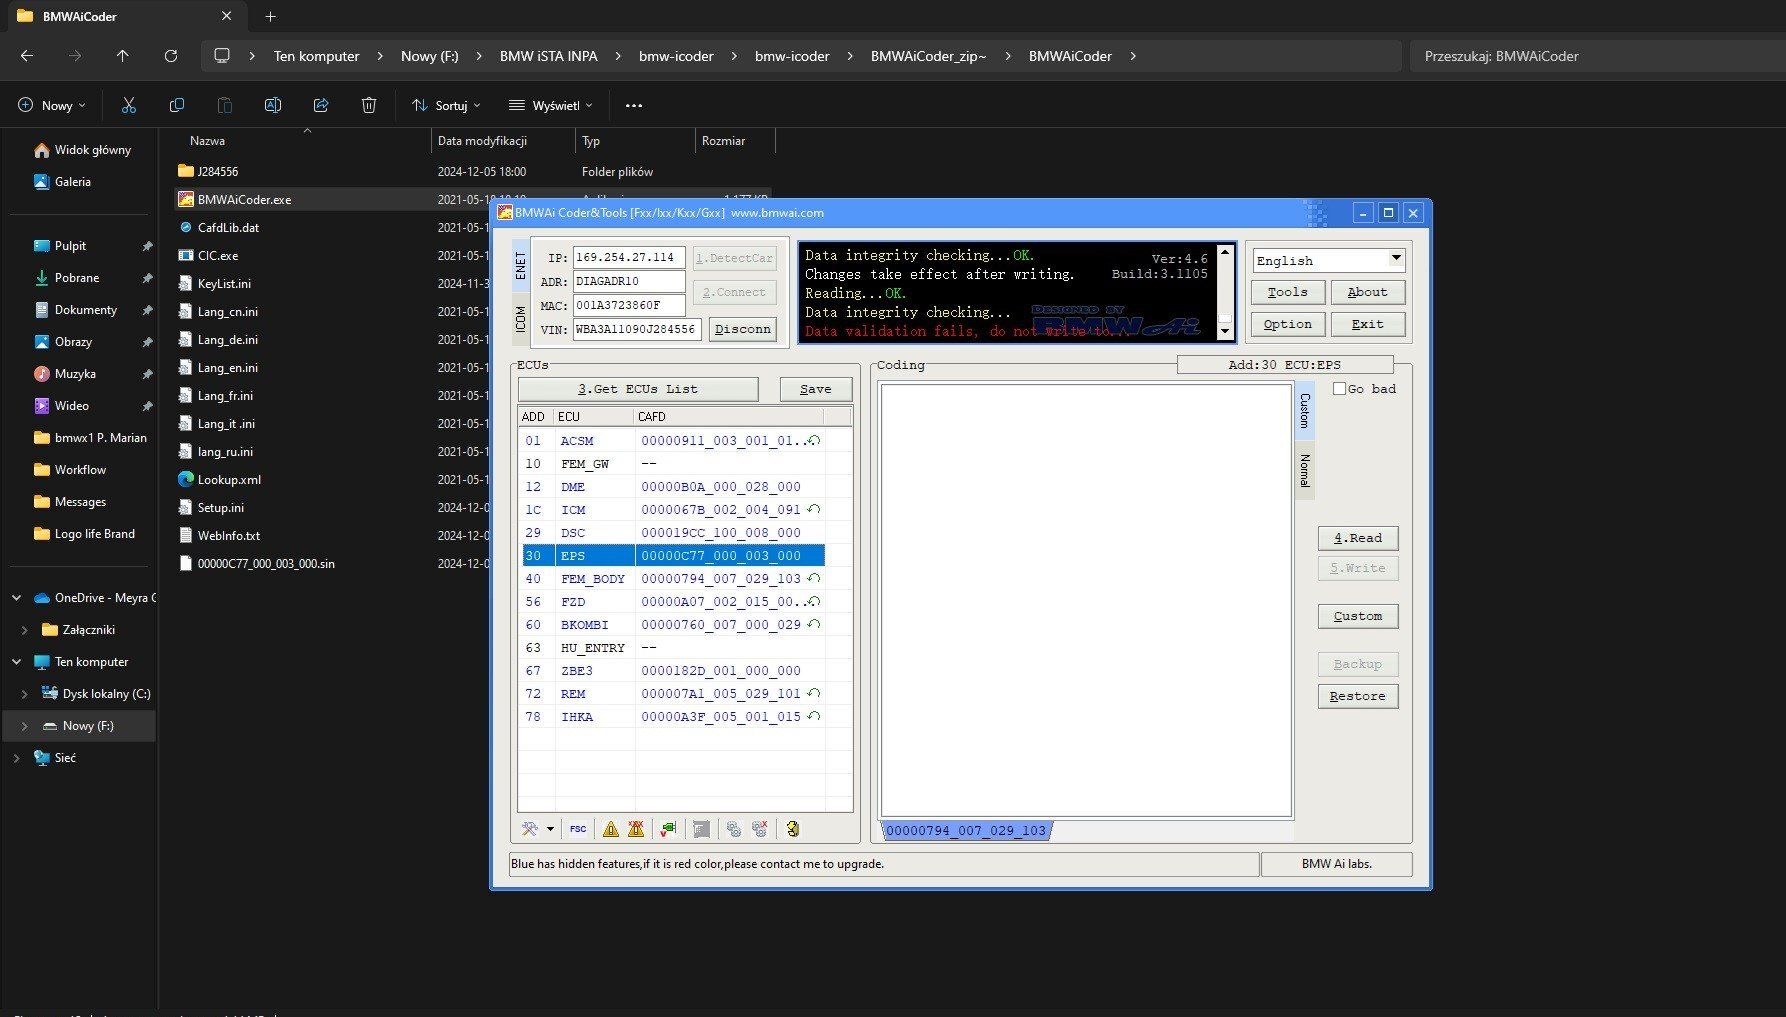Open the Wyświetl view dropdown
Image resolution: width=1786 pixels, height=1017 pixels.
[551, 105]
